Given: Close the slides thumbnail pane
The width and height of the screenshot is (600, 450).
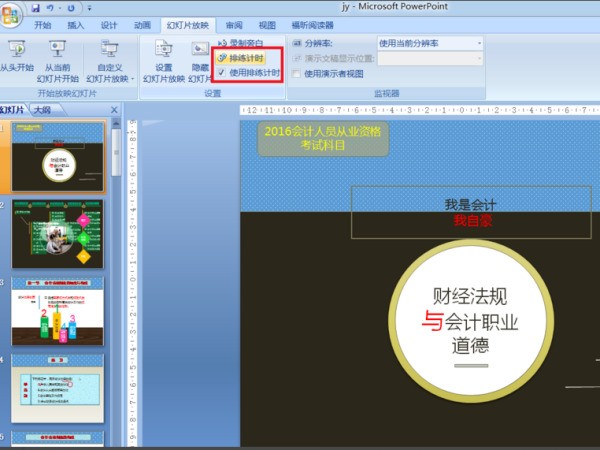Looking at the screenshot, I should click(114, 109).
